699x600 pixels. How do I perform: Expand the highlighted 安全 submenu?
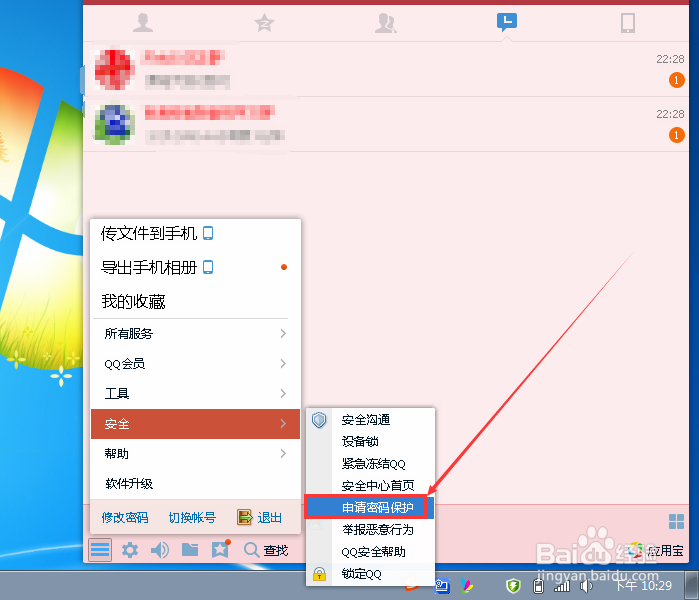pyautogui.click(x=195, y=424)
